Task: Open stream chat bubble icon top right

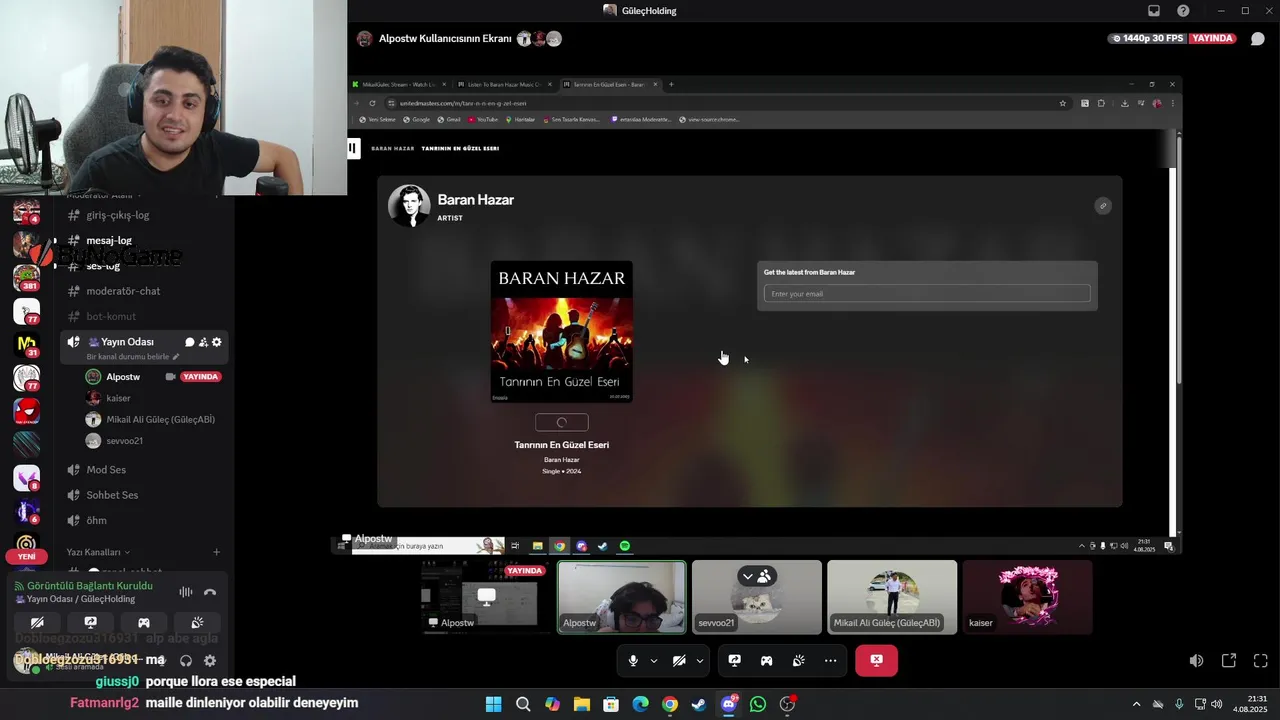Action: tap(1258, 39)
